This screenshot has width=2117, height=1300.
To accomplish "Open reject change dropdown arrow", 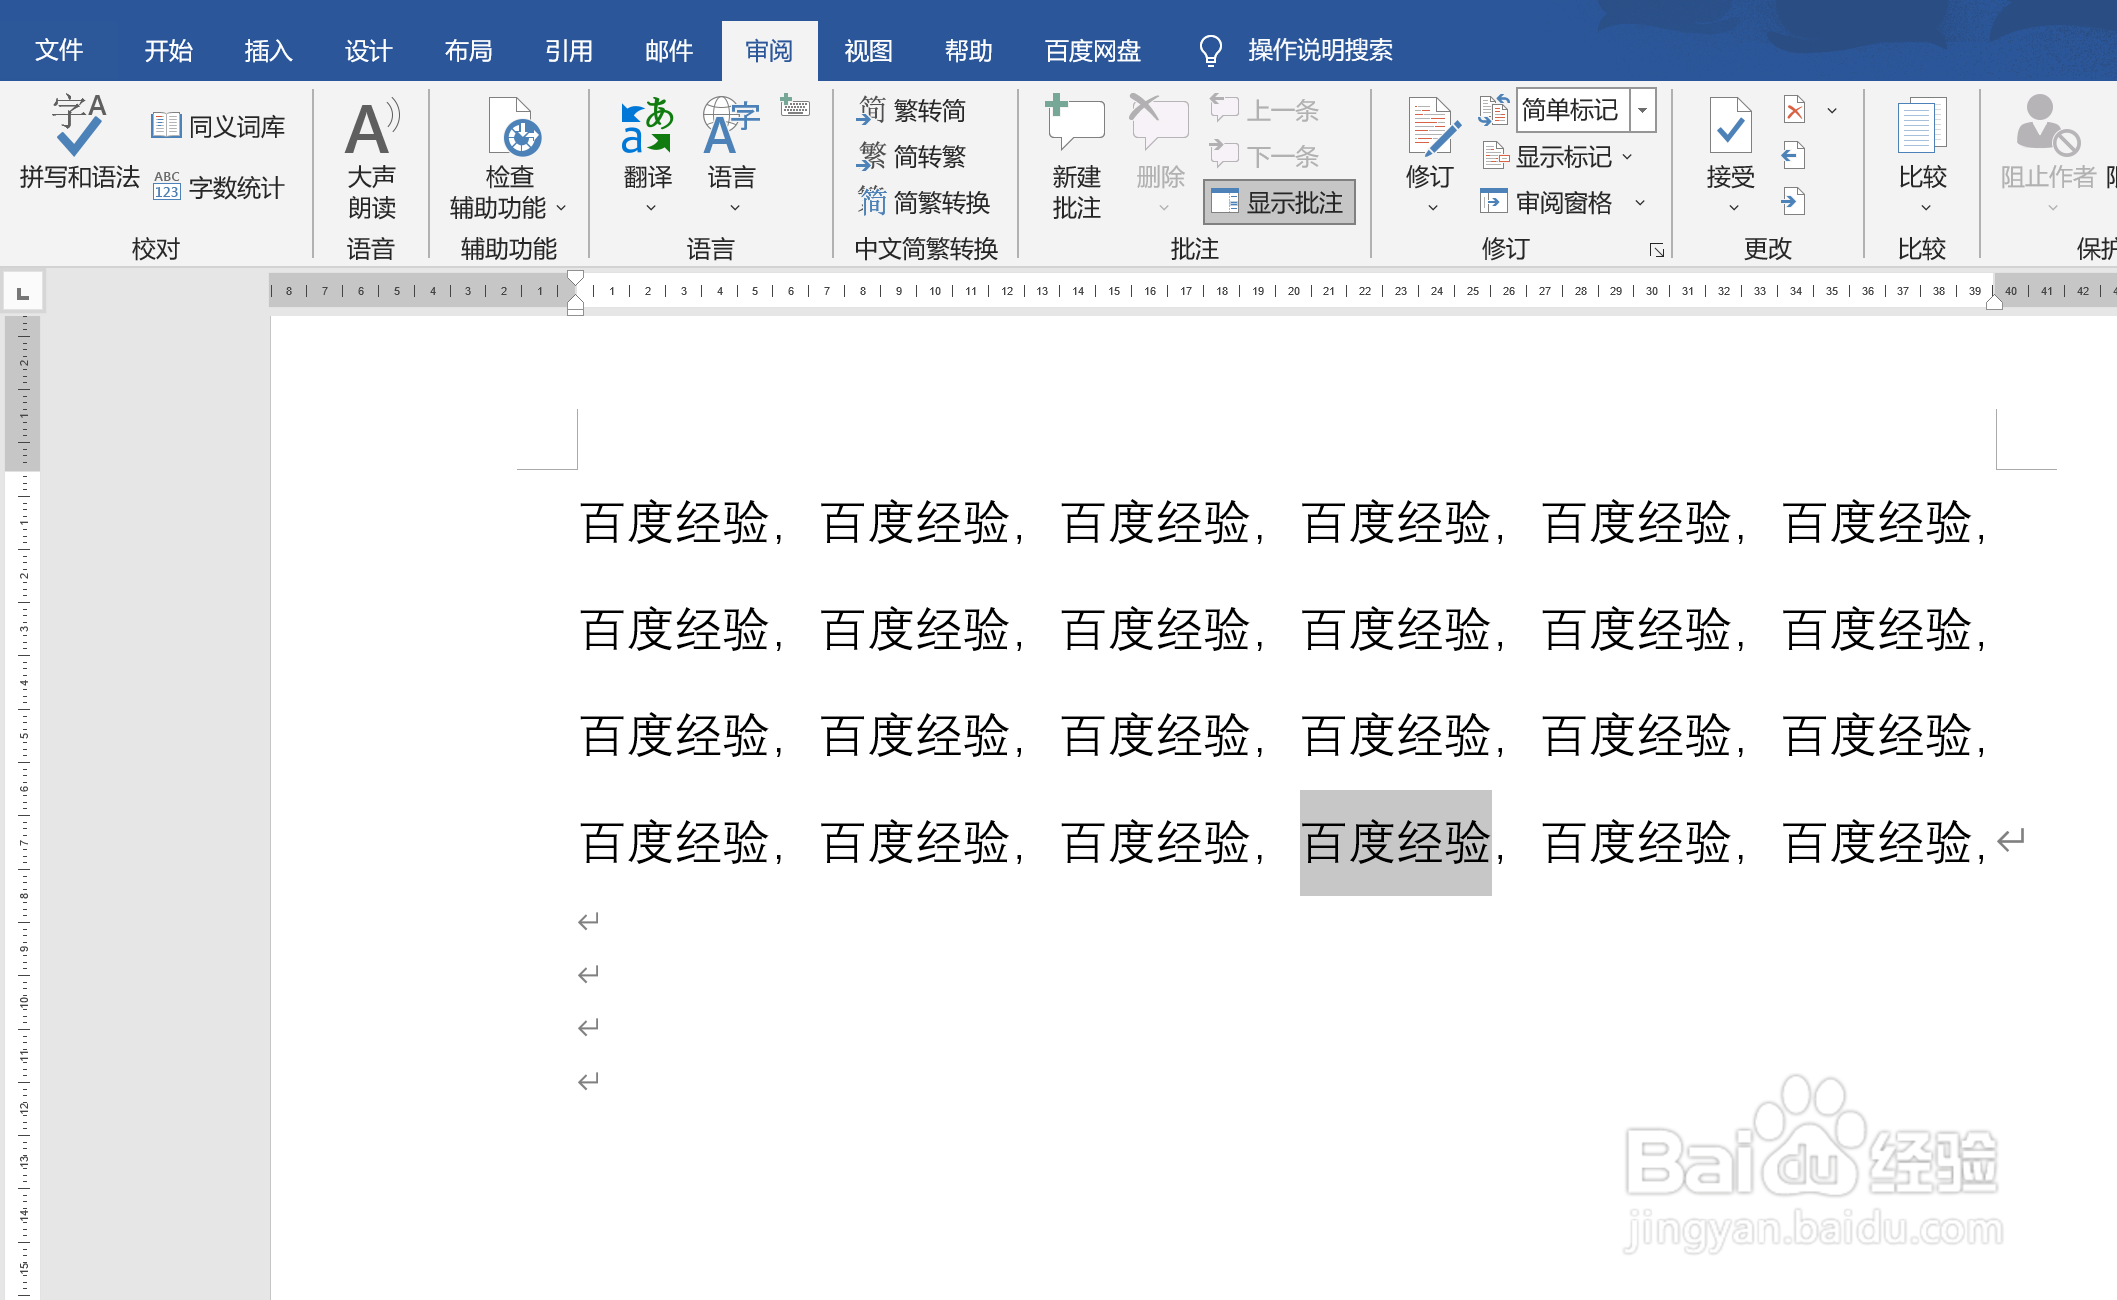I will pos(1832,110).
